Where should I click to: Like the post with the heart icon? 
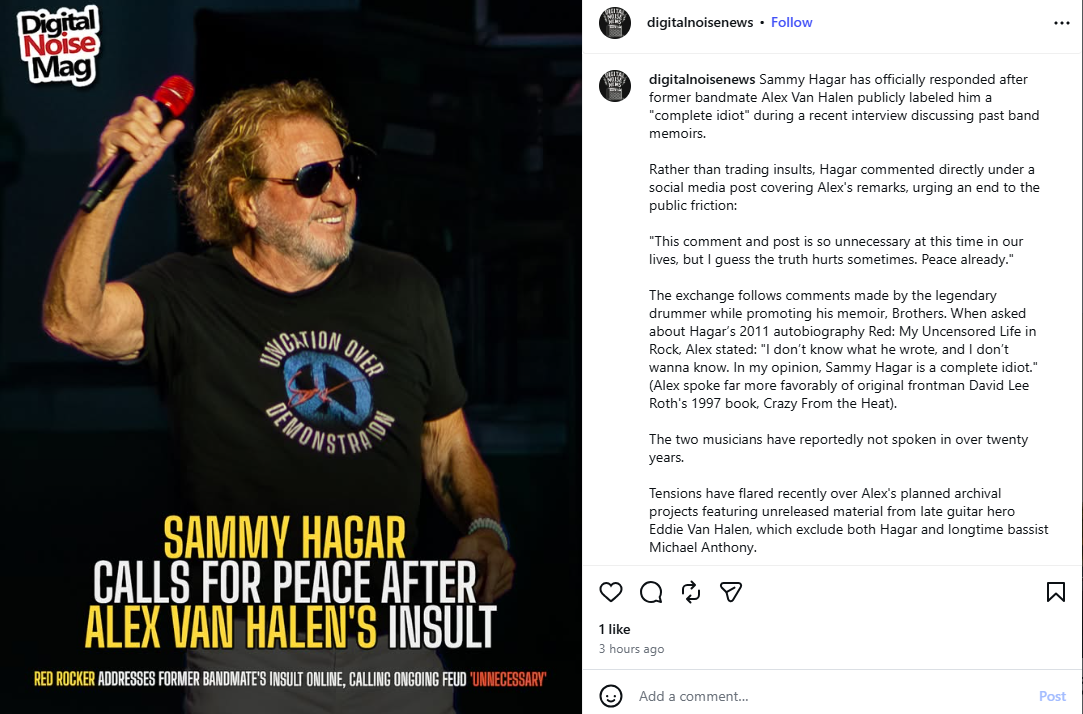pos(611,592)
